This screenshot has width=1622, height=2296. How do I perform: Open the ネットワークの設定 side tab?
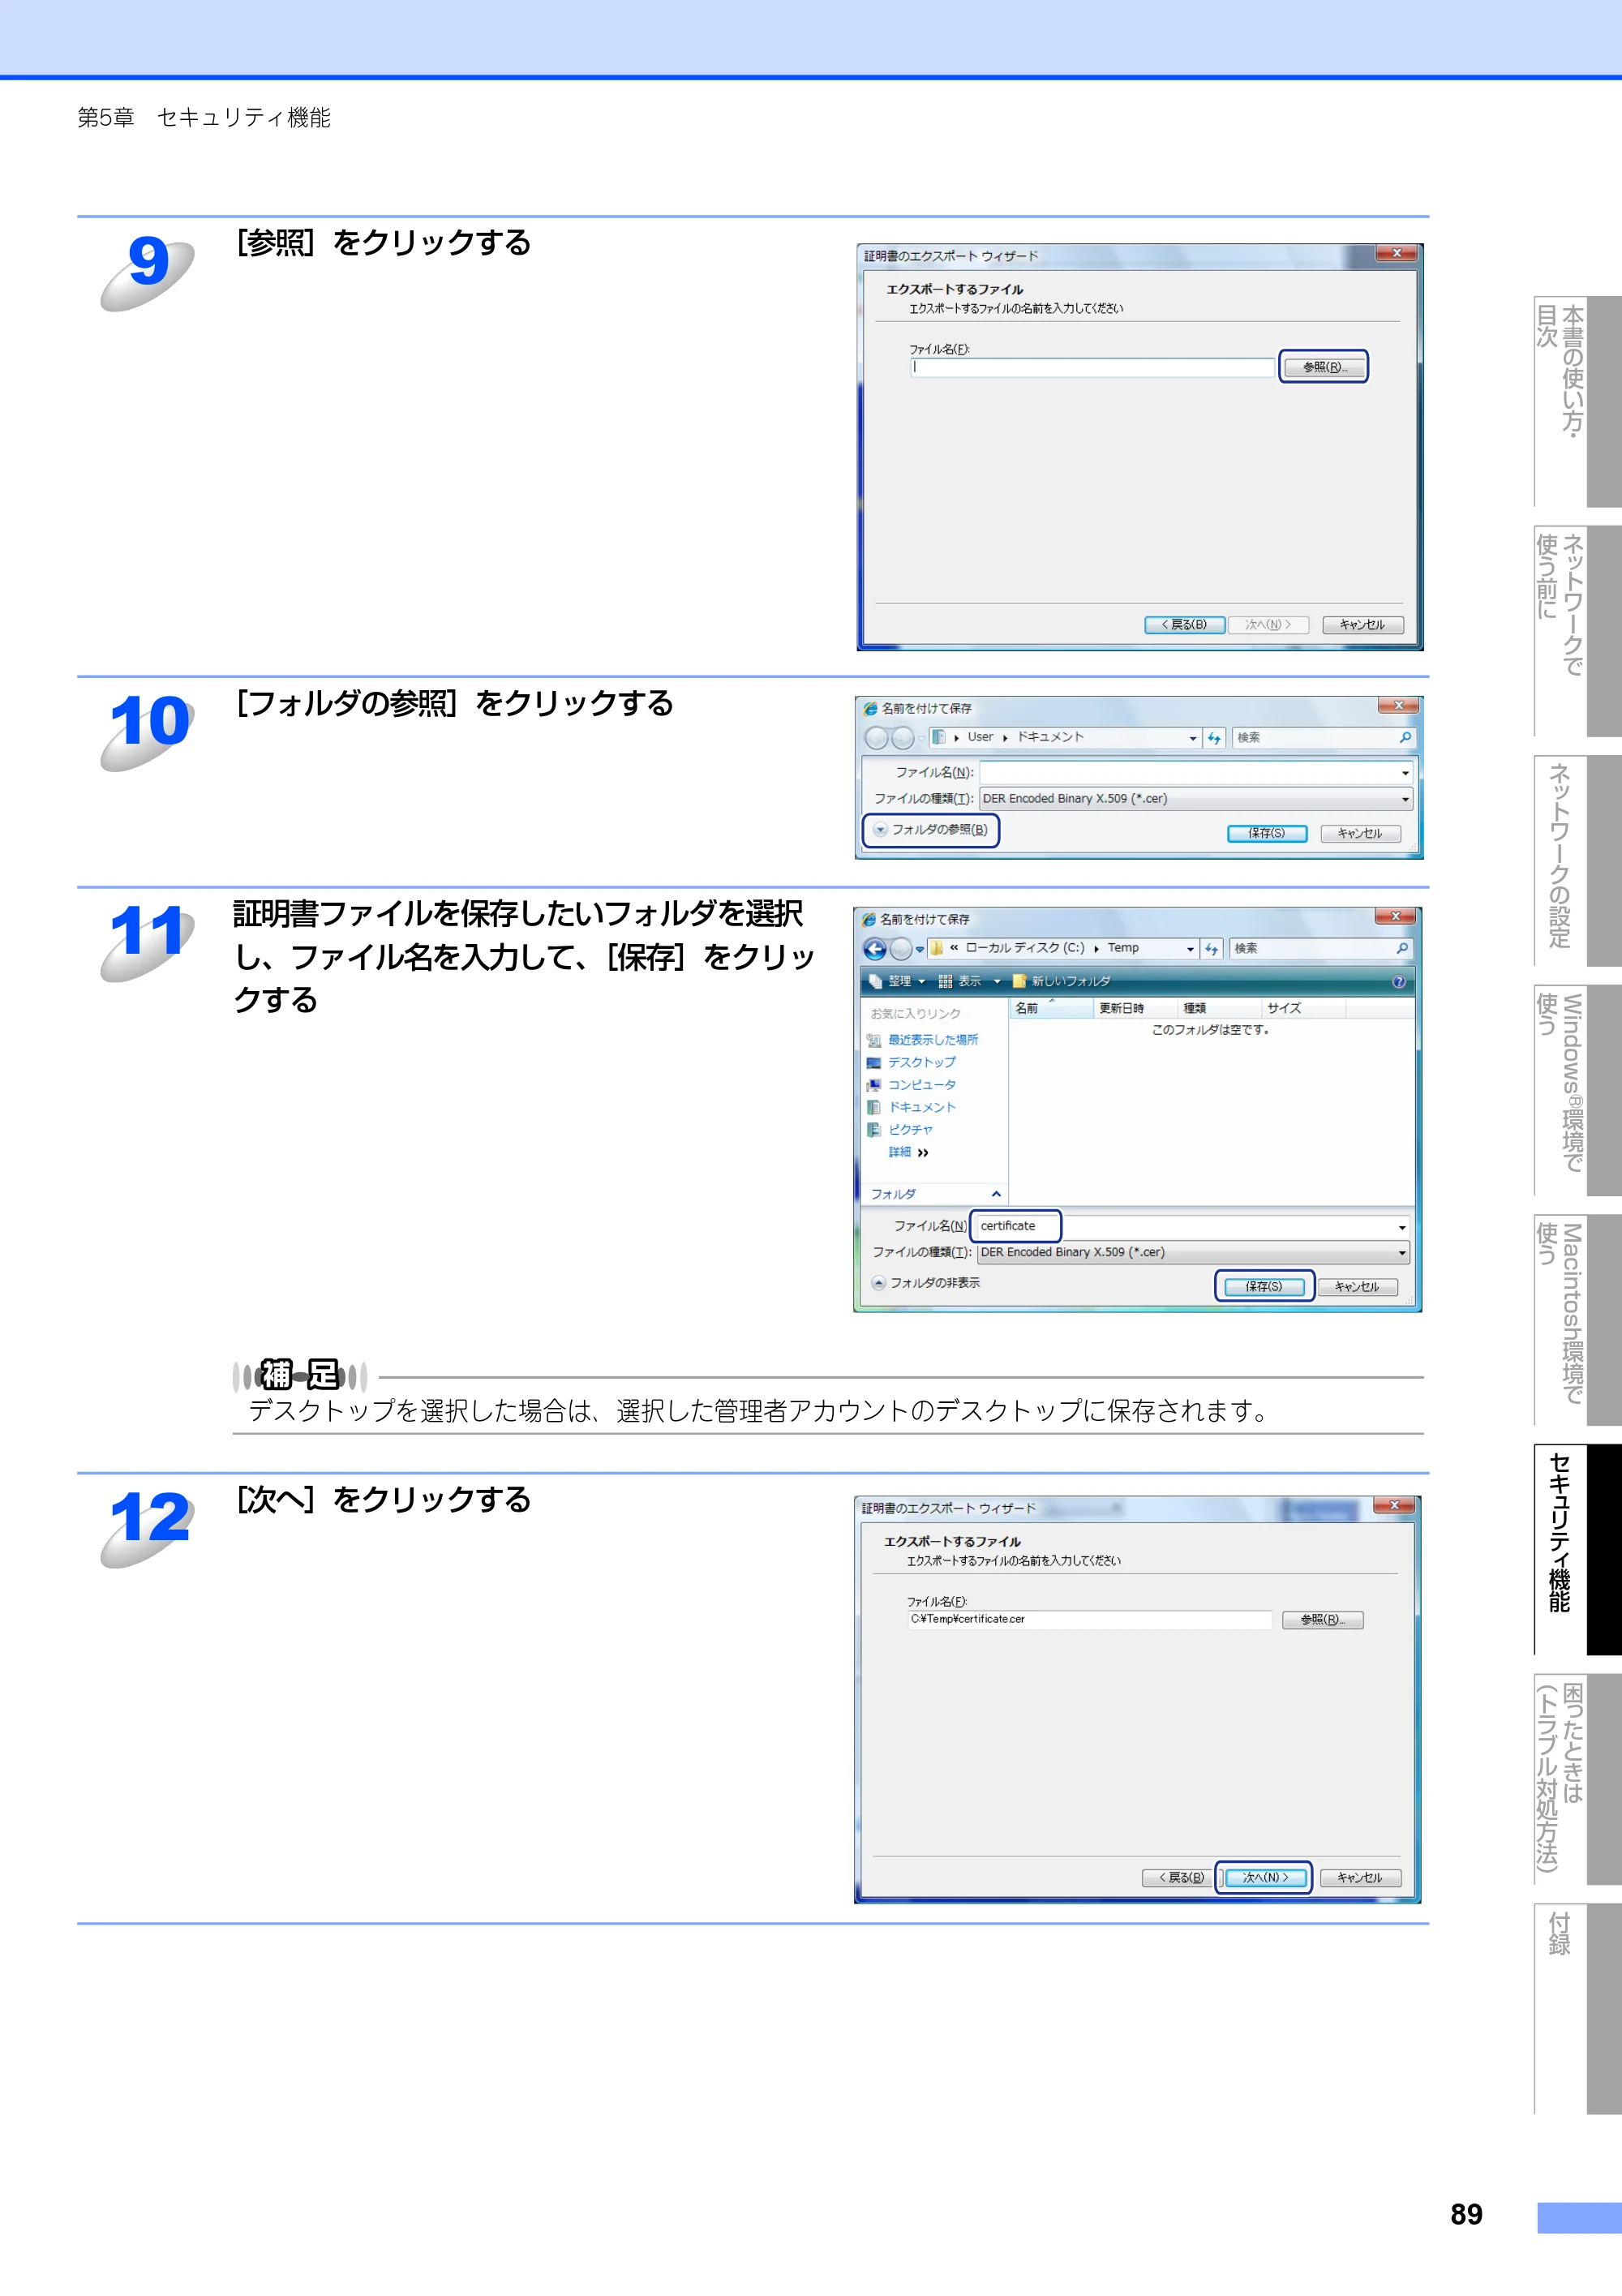click(x=1578, y=860)
